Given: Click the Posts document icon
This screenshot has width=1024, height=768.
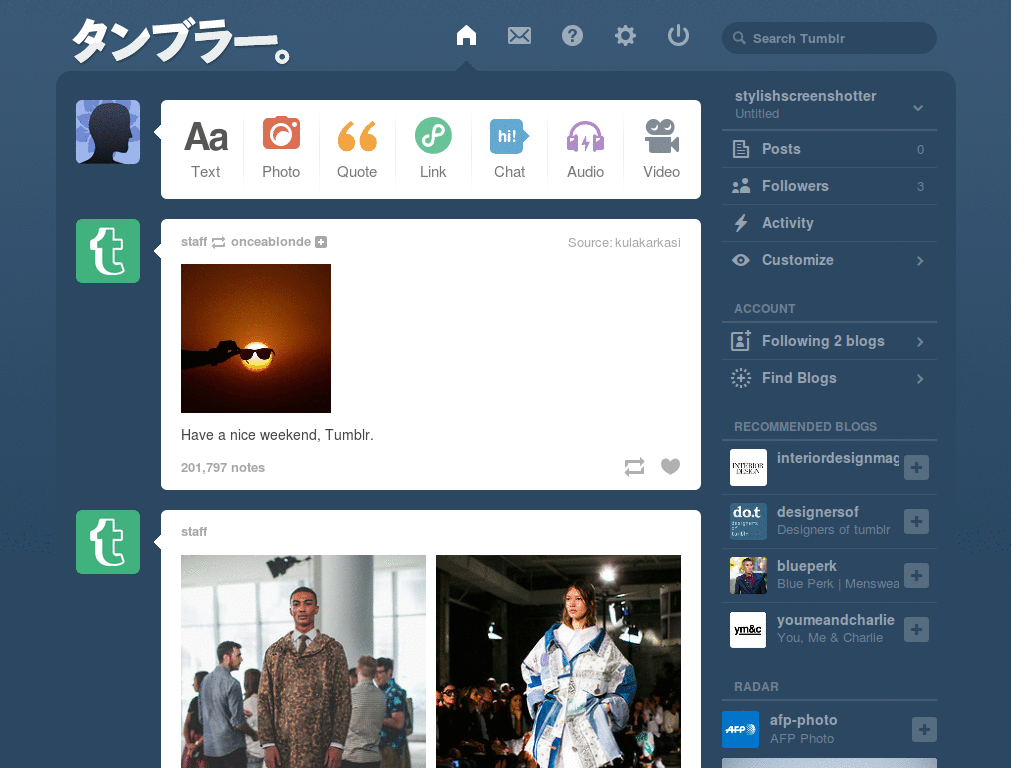Looking at the screenshot, I should pos(741,149).
